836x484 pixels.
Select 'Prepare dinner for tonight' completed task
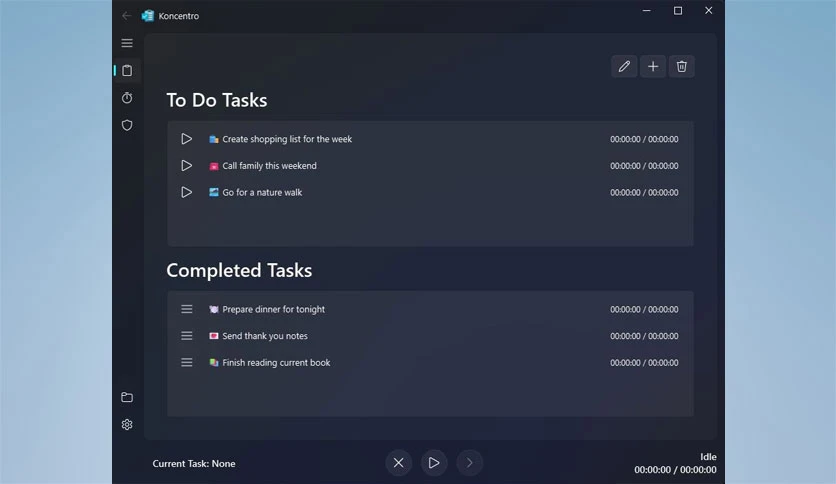(x=430, y=309)
